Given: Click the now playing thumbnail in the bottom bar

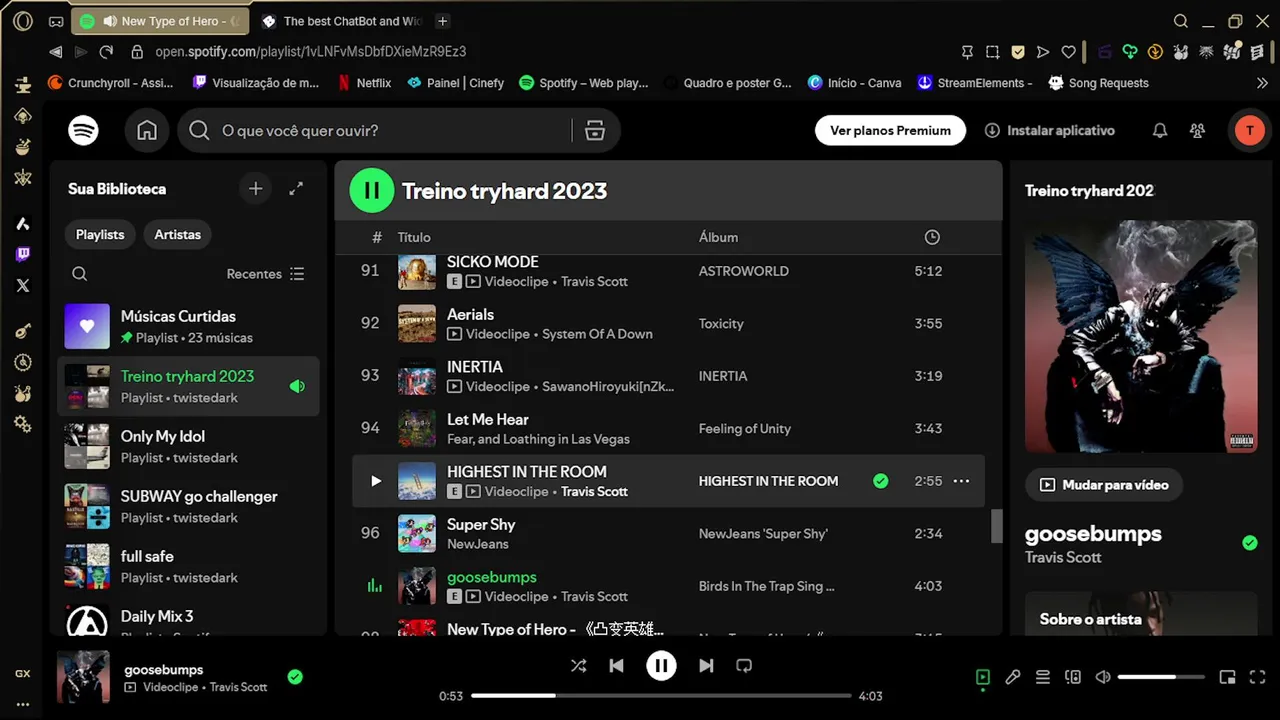Looking at the screenshot, I should [x=83, y=677].
